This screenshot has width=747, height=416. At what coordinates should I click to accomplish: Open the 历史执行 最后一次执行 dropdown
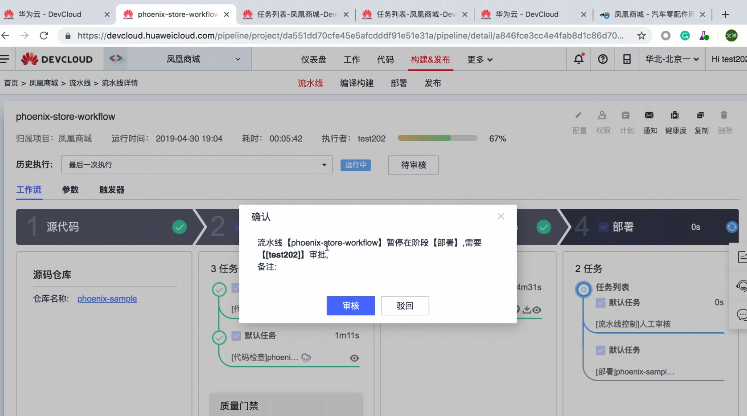pyautogui.click(x=197, y=164)
